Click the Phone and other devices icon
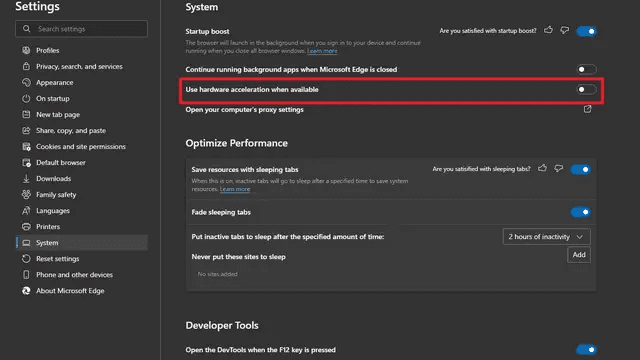 pyautogui.click(x=26, y=275)
